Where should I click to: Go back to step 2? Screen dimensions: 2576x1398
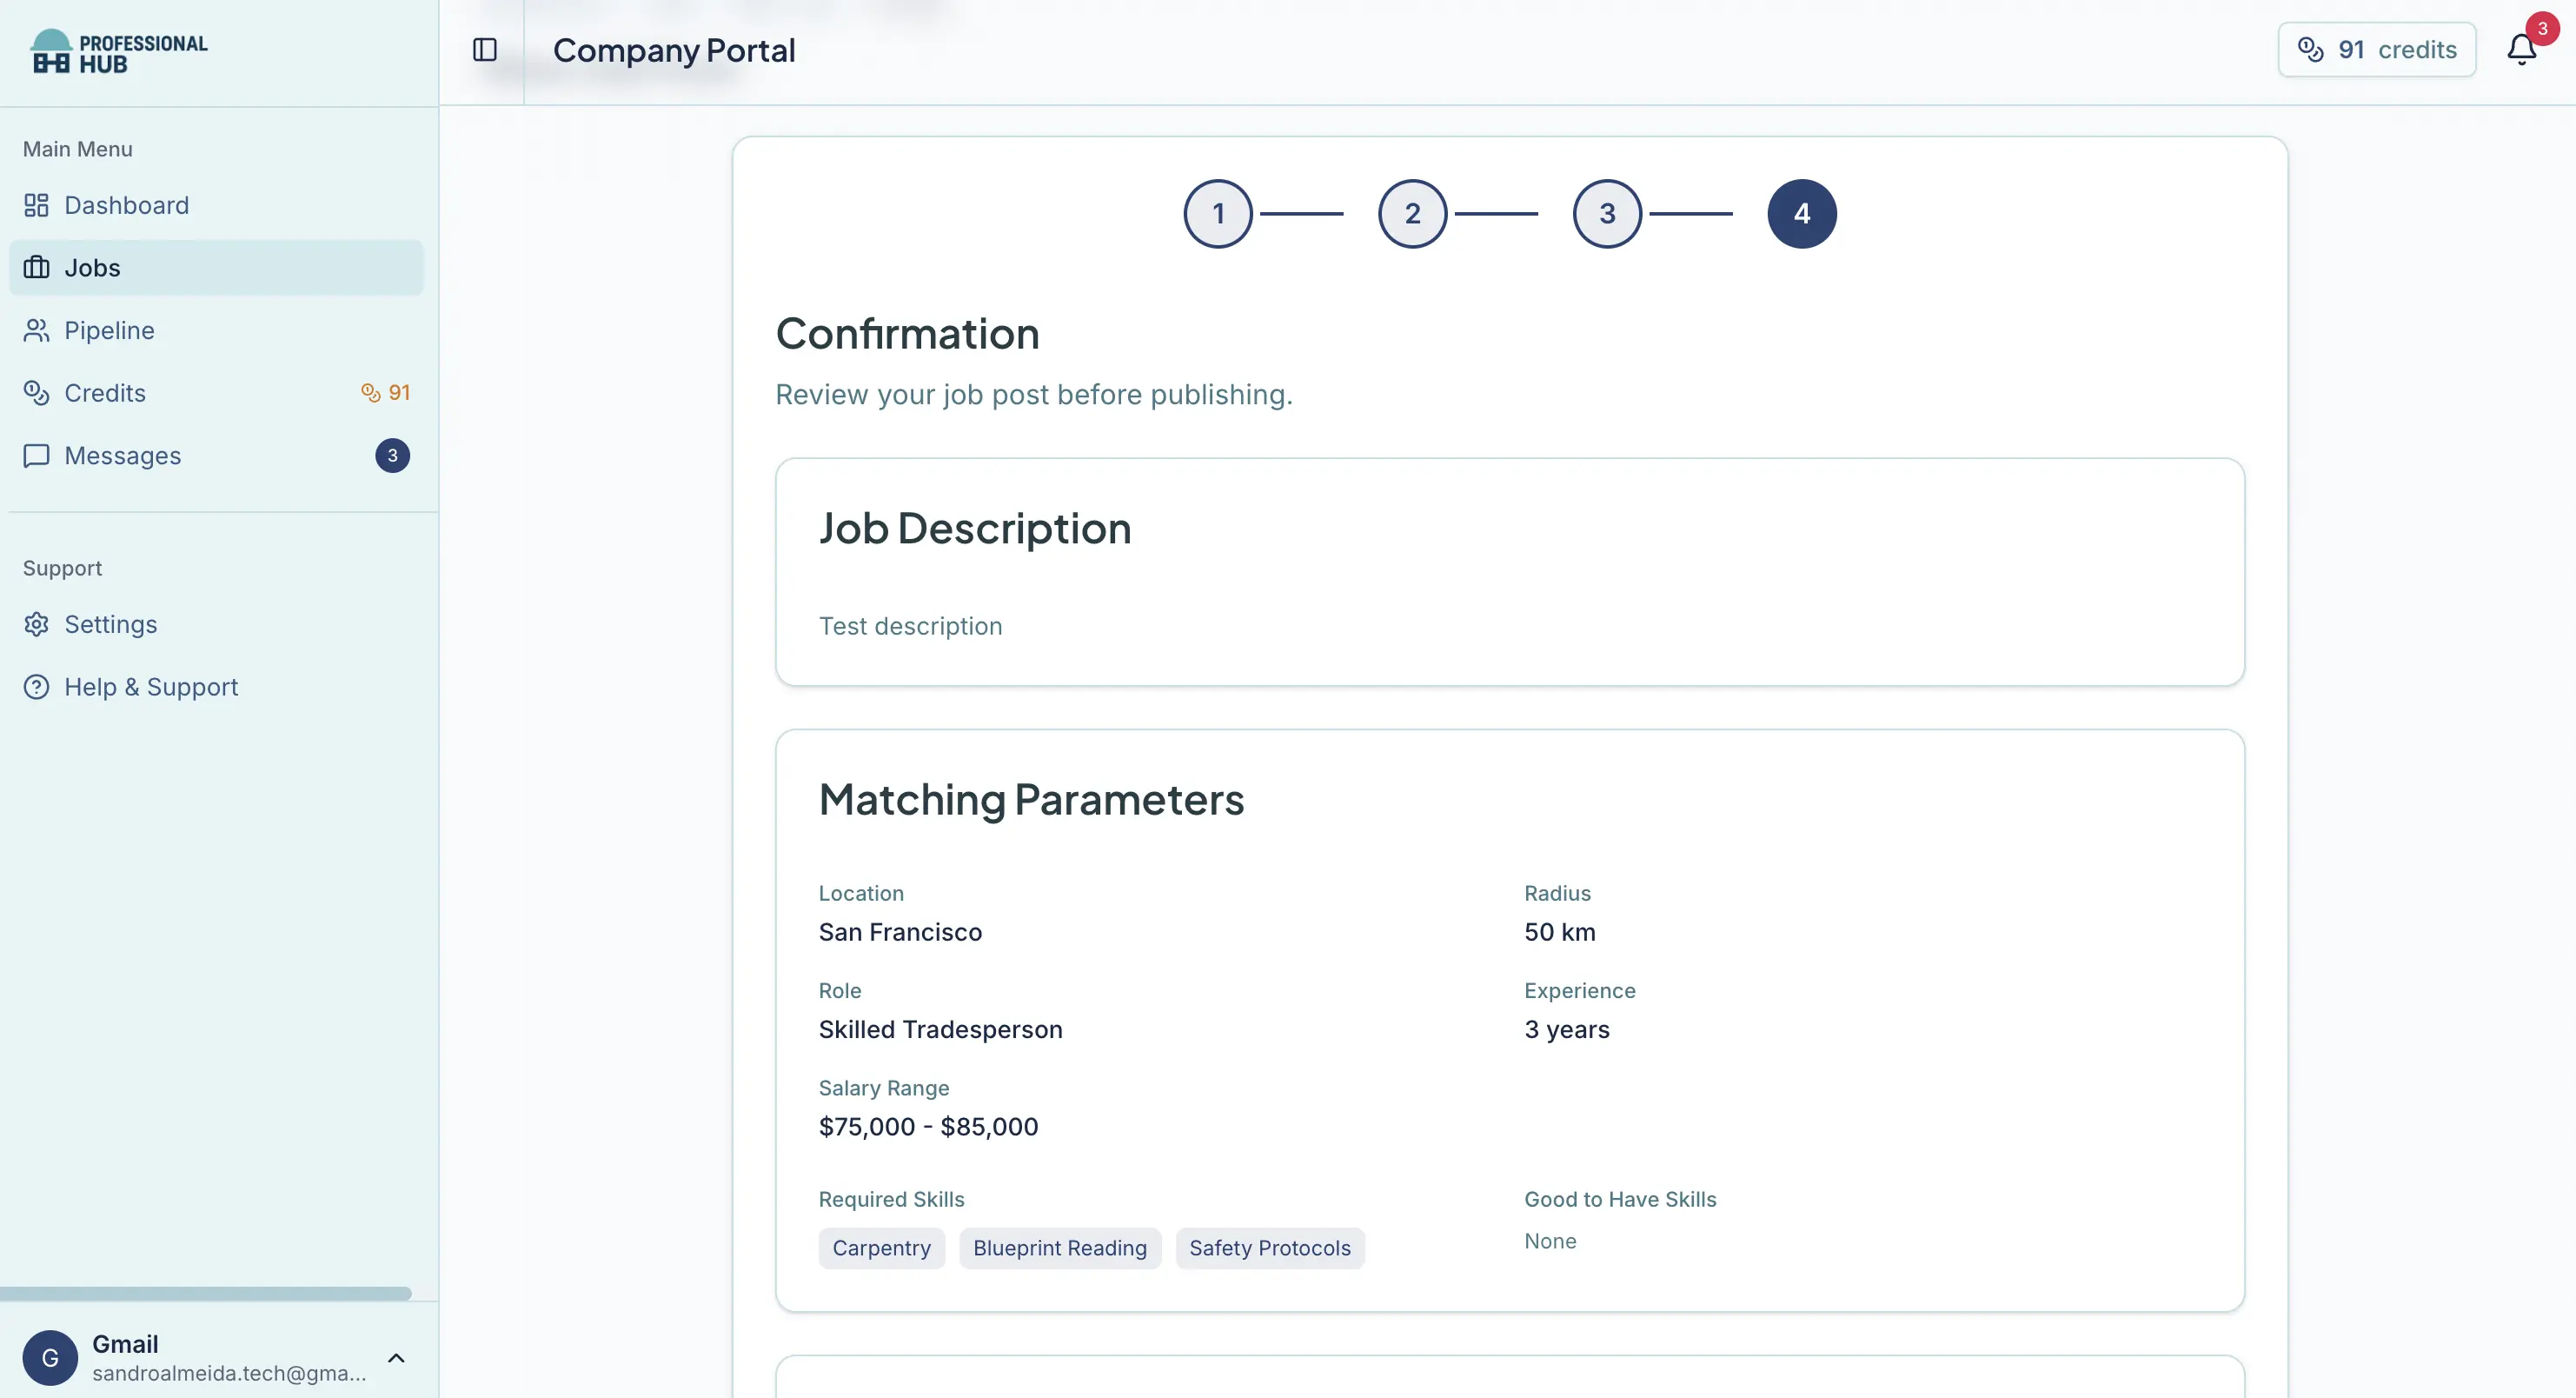coord(1412,214)
